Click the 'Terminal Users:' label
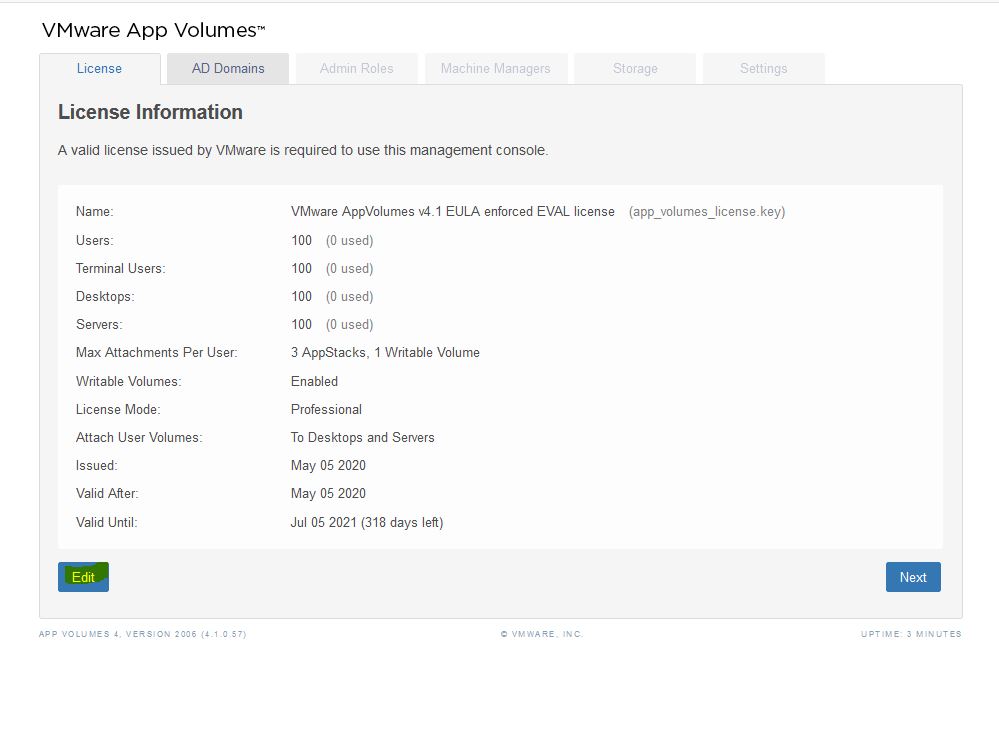Viewport: 999px width, 750px height. tap(120, 268)
